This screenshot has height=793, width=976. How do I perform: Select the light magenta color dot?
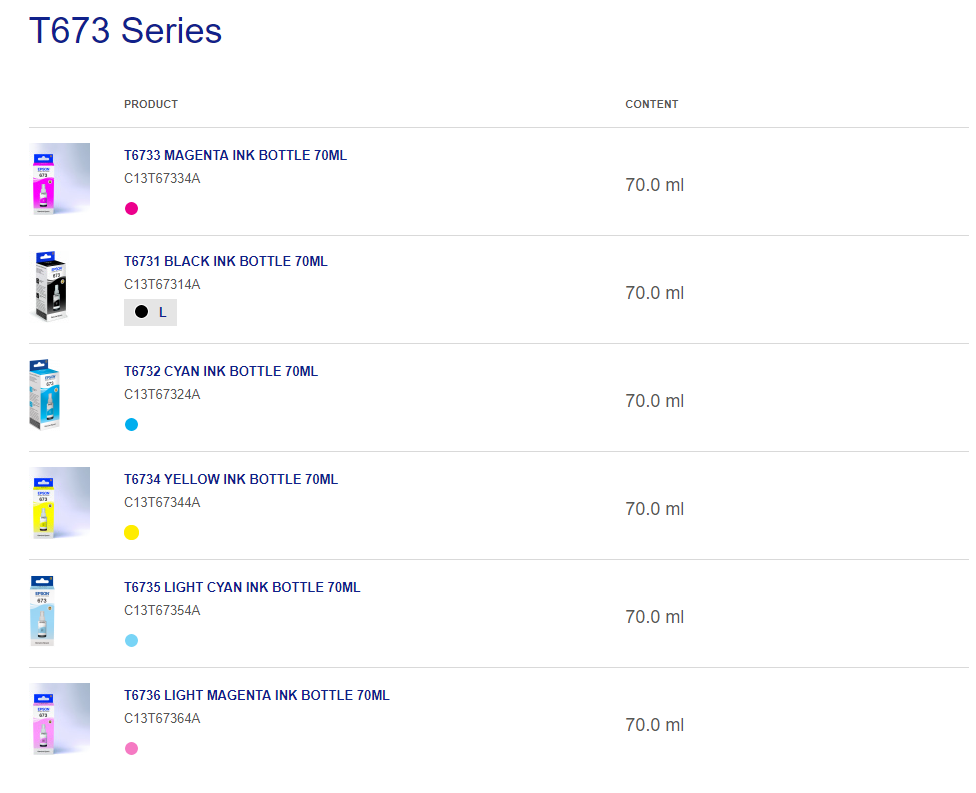[x=131, y=749]
